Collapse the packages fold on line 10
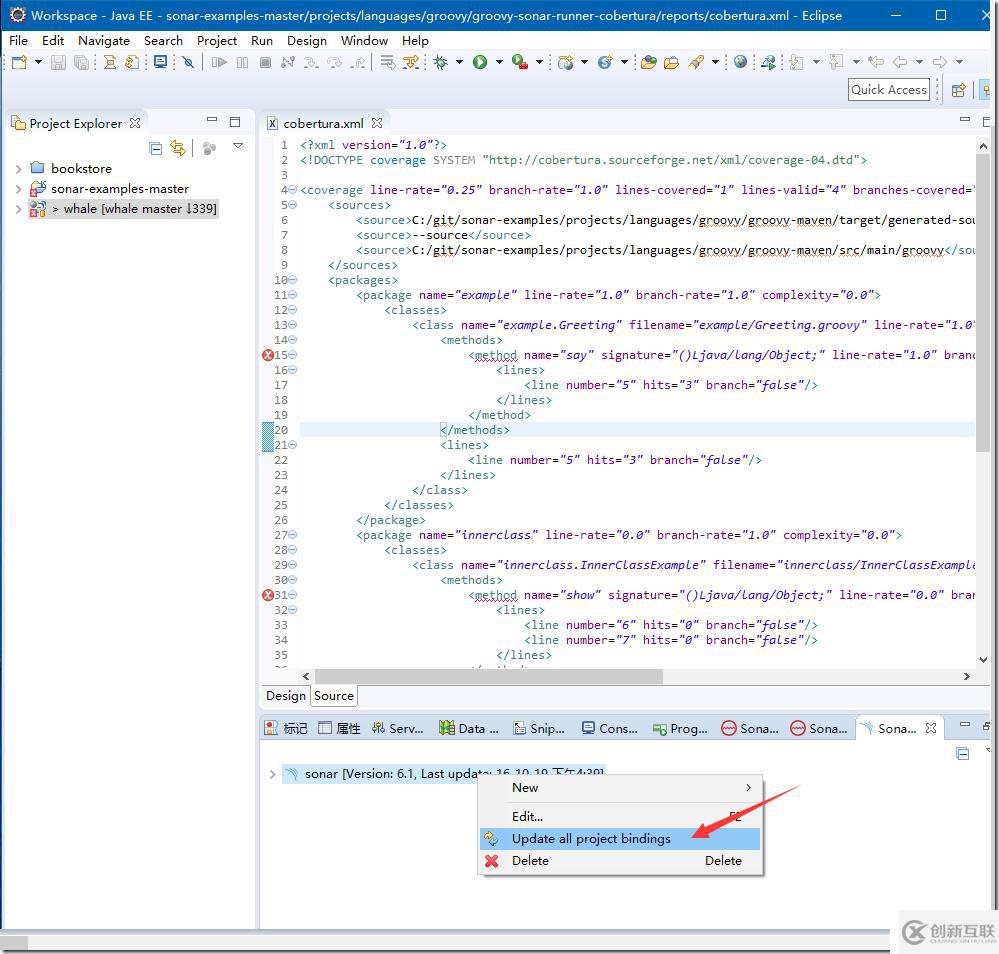This screenshot has width=999, height=954. pyautogui.click(x=292, y=280)
